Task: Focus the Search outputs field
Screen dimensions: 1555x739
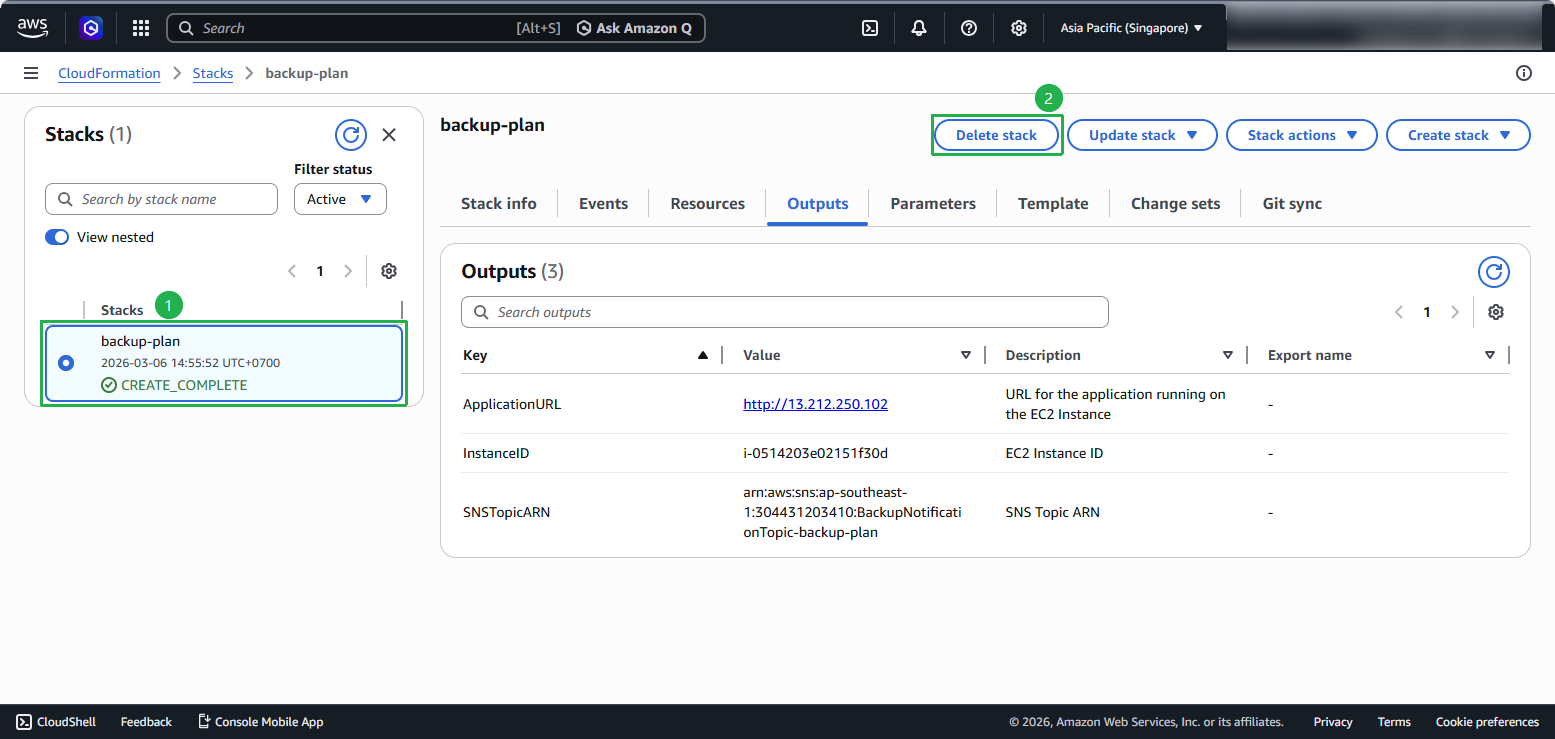Action: coord(785,312)
